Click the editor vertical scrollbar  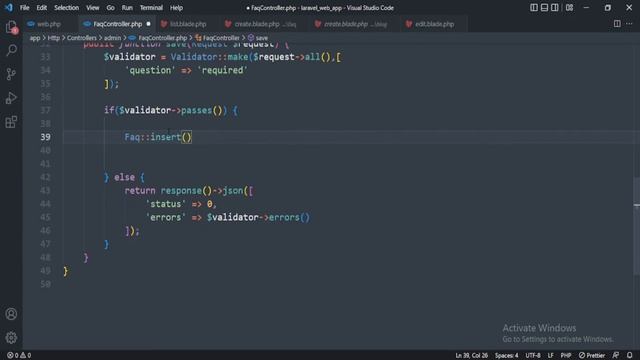click(x=636, y=227)
